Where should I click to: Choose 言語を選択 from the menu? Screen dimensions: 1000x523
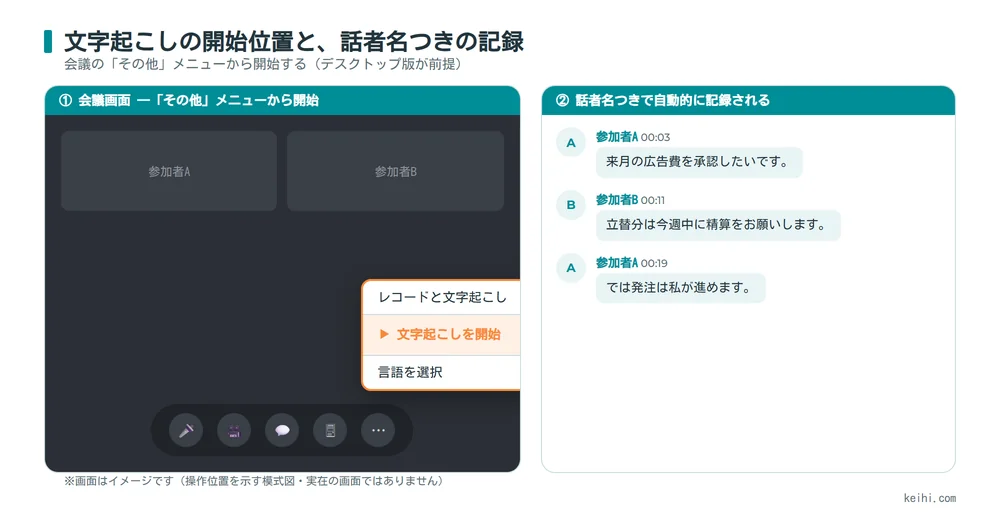tap(442, 372)
